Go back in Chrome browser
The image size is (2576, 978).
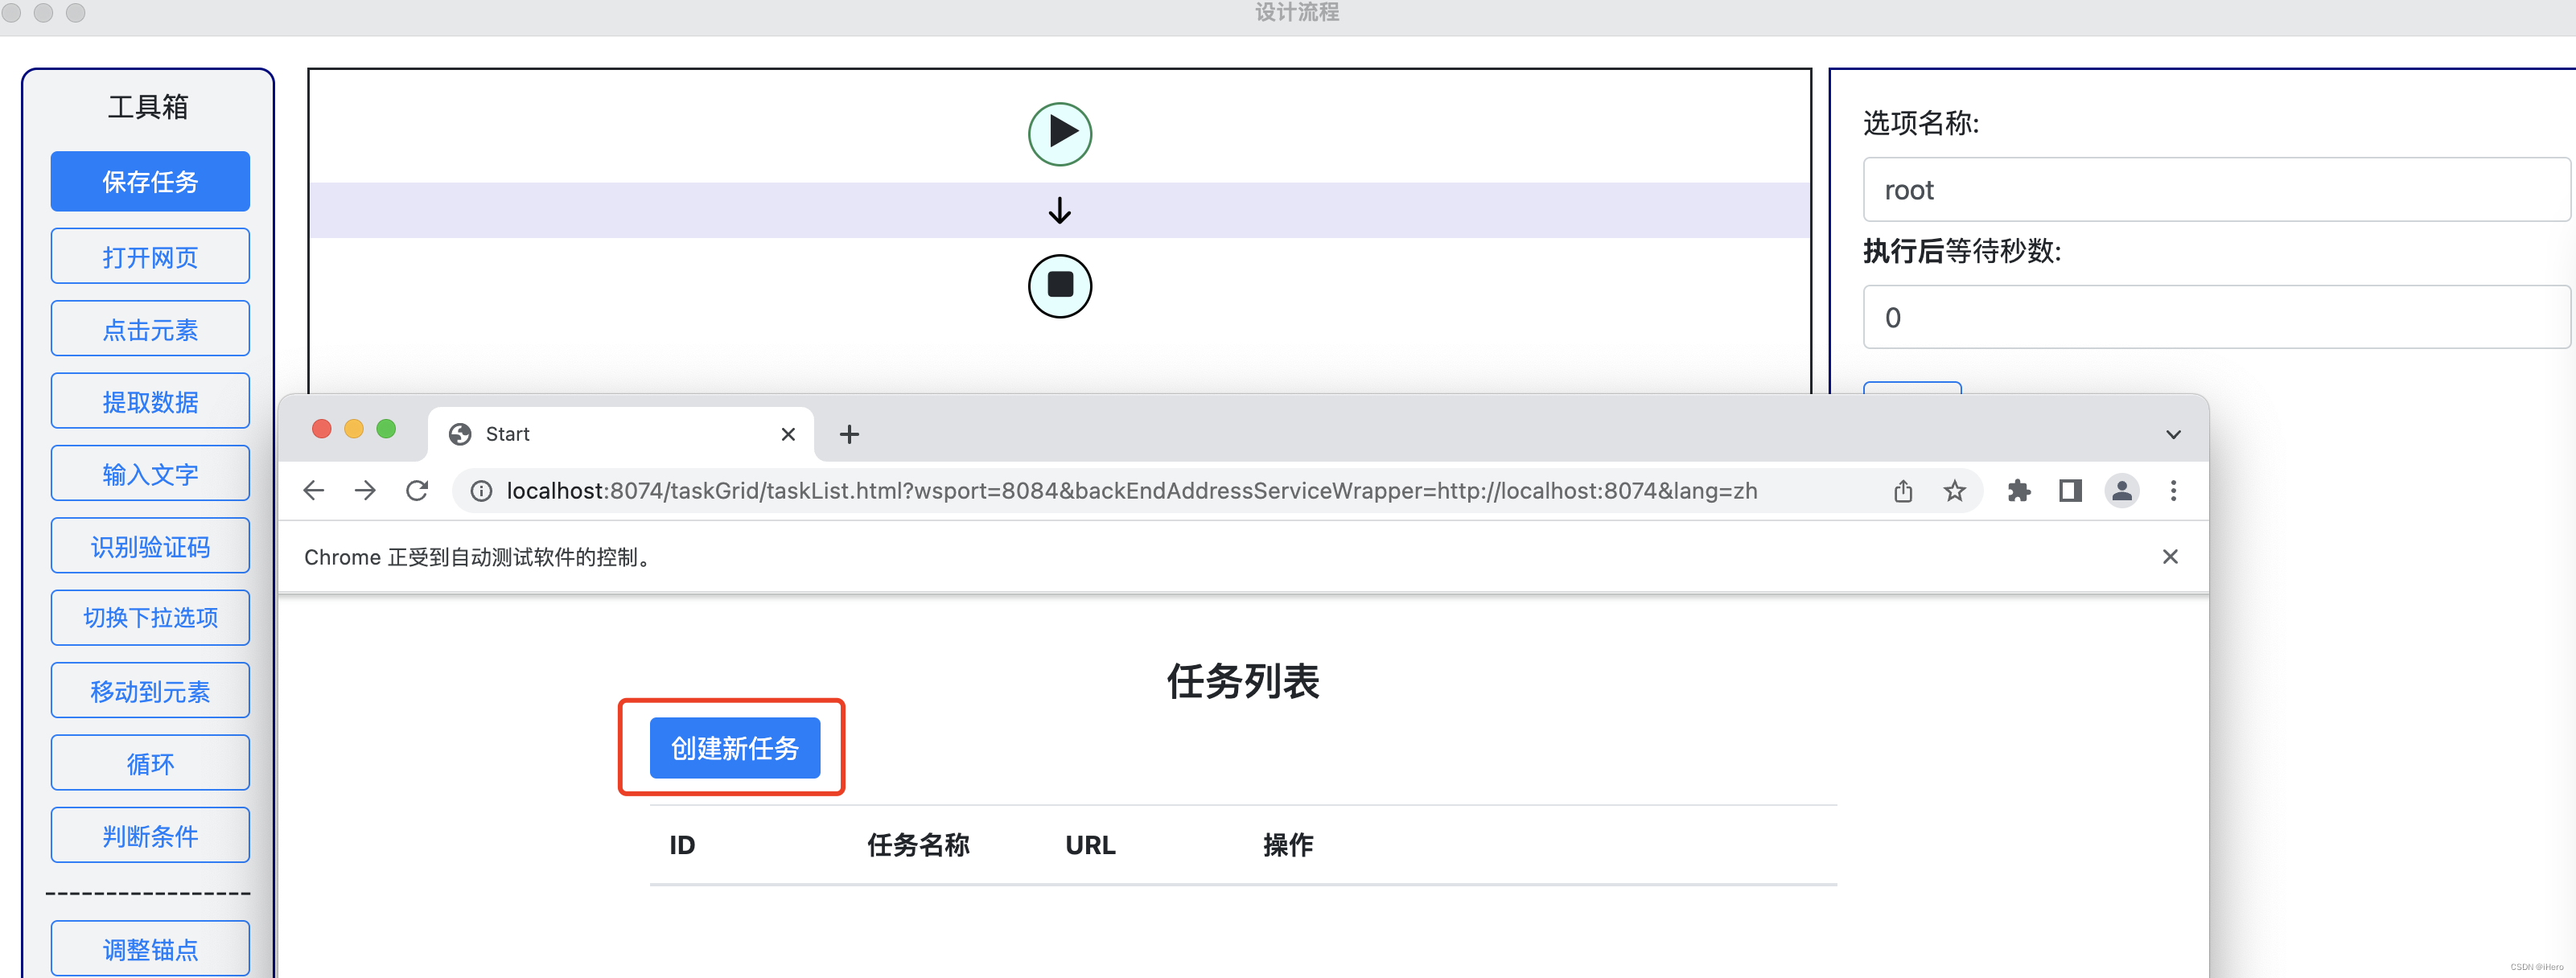tap(314, 490)
